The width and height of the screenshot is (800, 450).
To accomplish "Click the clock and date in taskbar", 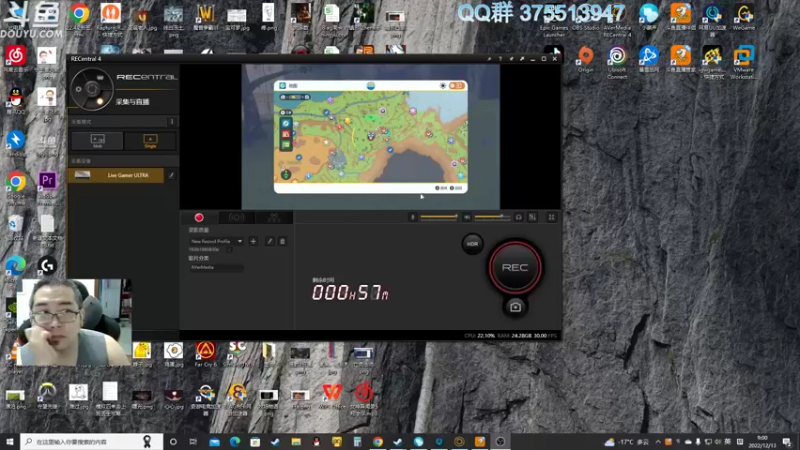I will (x=762, y=441).
